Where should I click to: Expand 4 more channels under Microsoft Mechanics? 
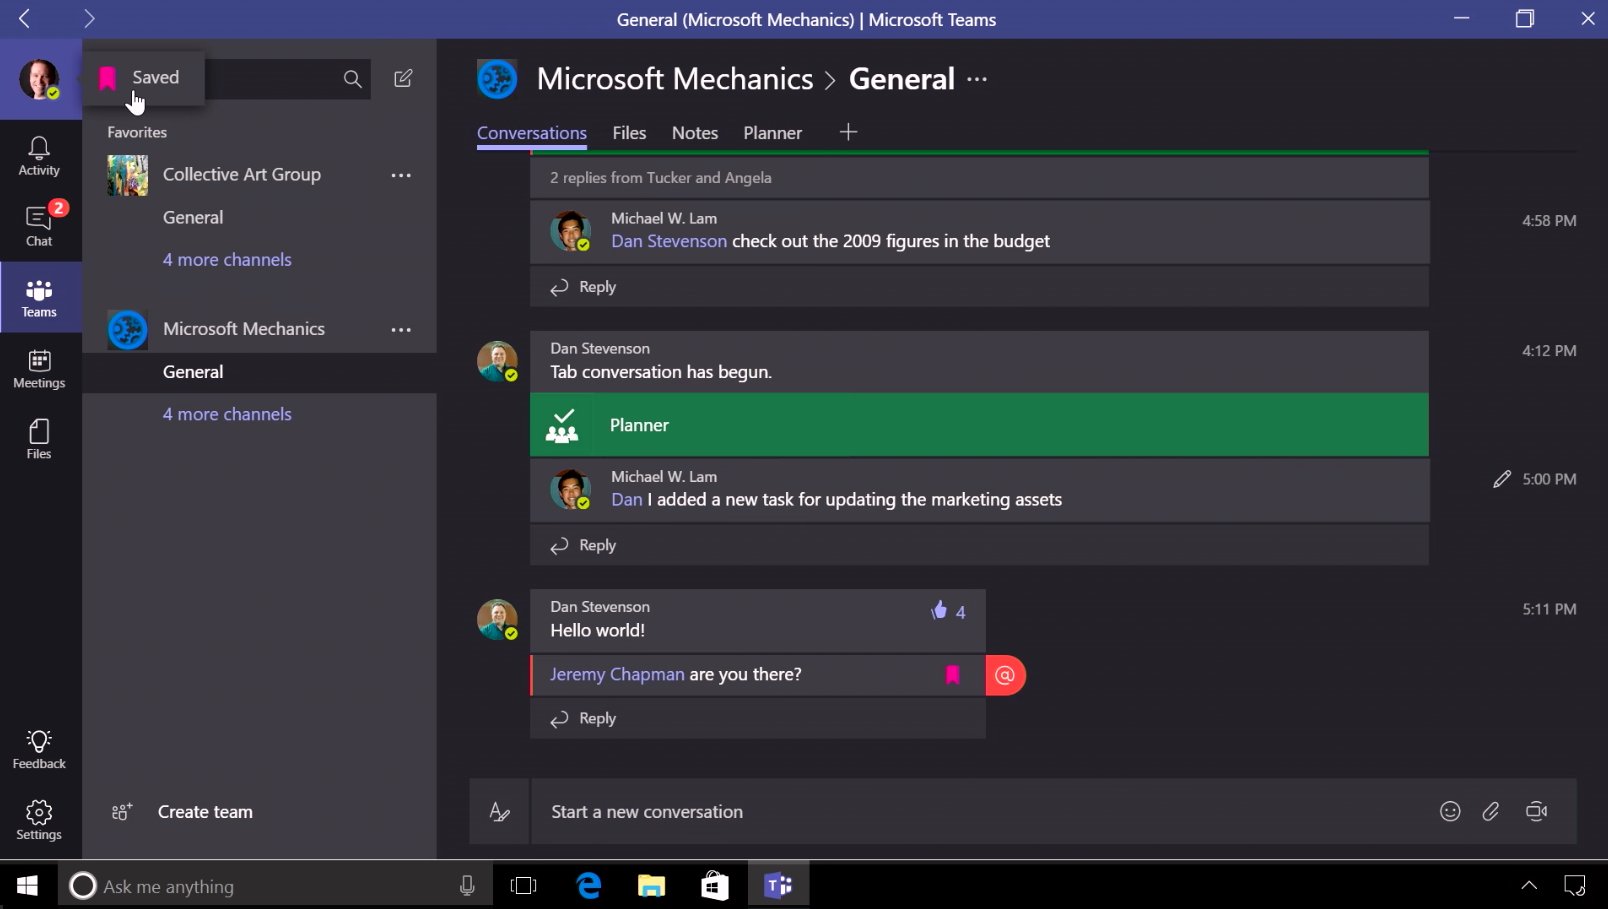pos(227,413)
